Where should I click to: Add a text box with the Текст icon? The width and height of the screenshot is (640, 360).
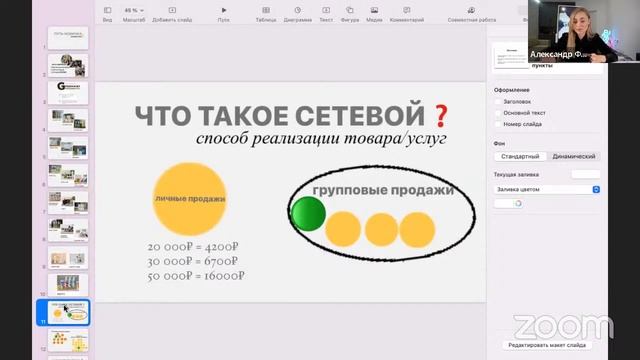tap(326, 10)
